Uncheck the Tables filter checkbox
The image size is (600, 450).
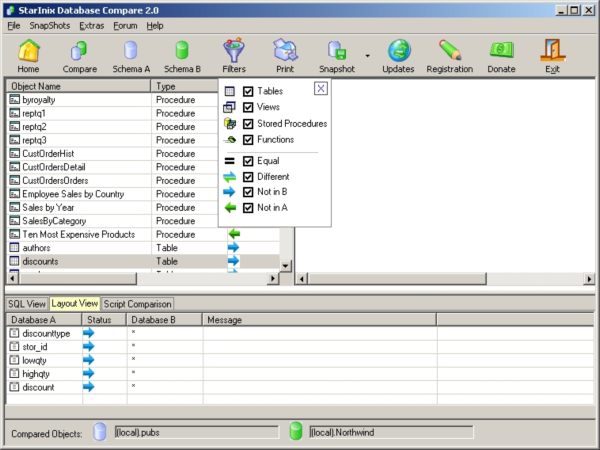coord(248,91)
